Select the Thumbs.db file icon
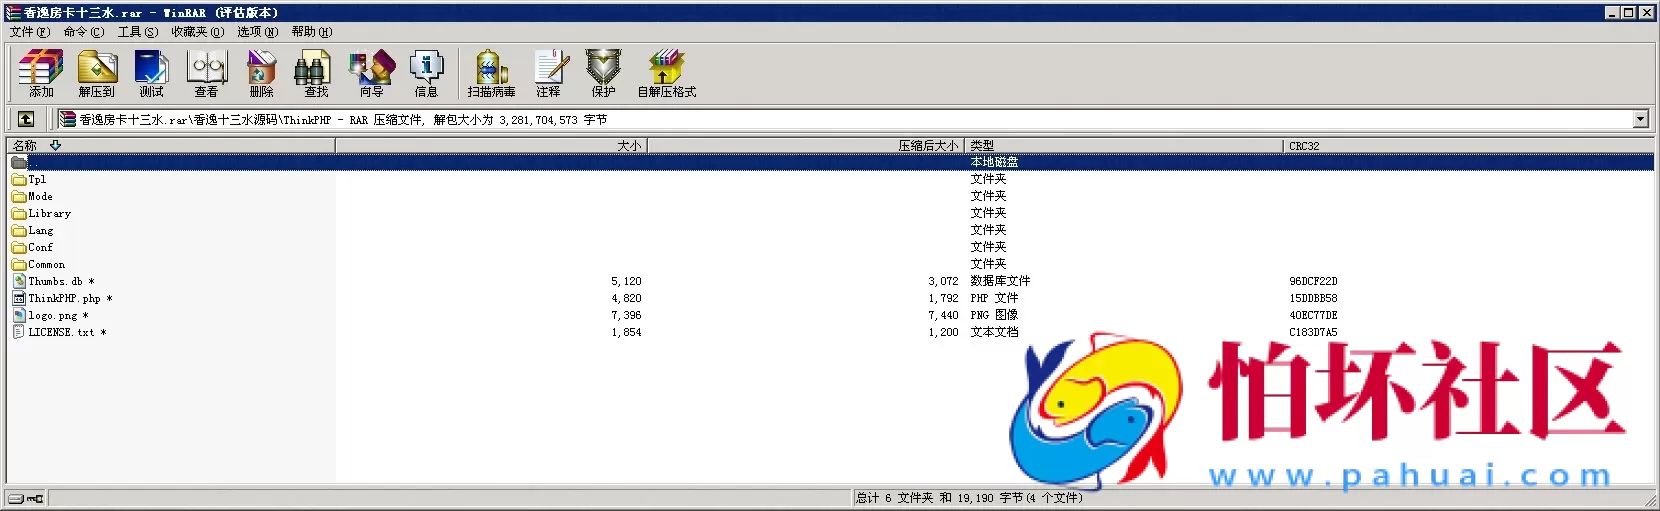This screenshot has width=1660, height=511. (x=19, y=282)
